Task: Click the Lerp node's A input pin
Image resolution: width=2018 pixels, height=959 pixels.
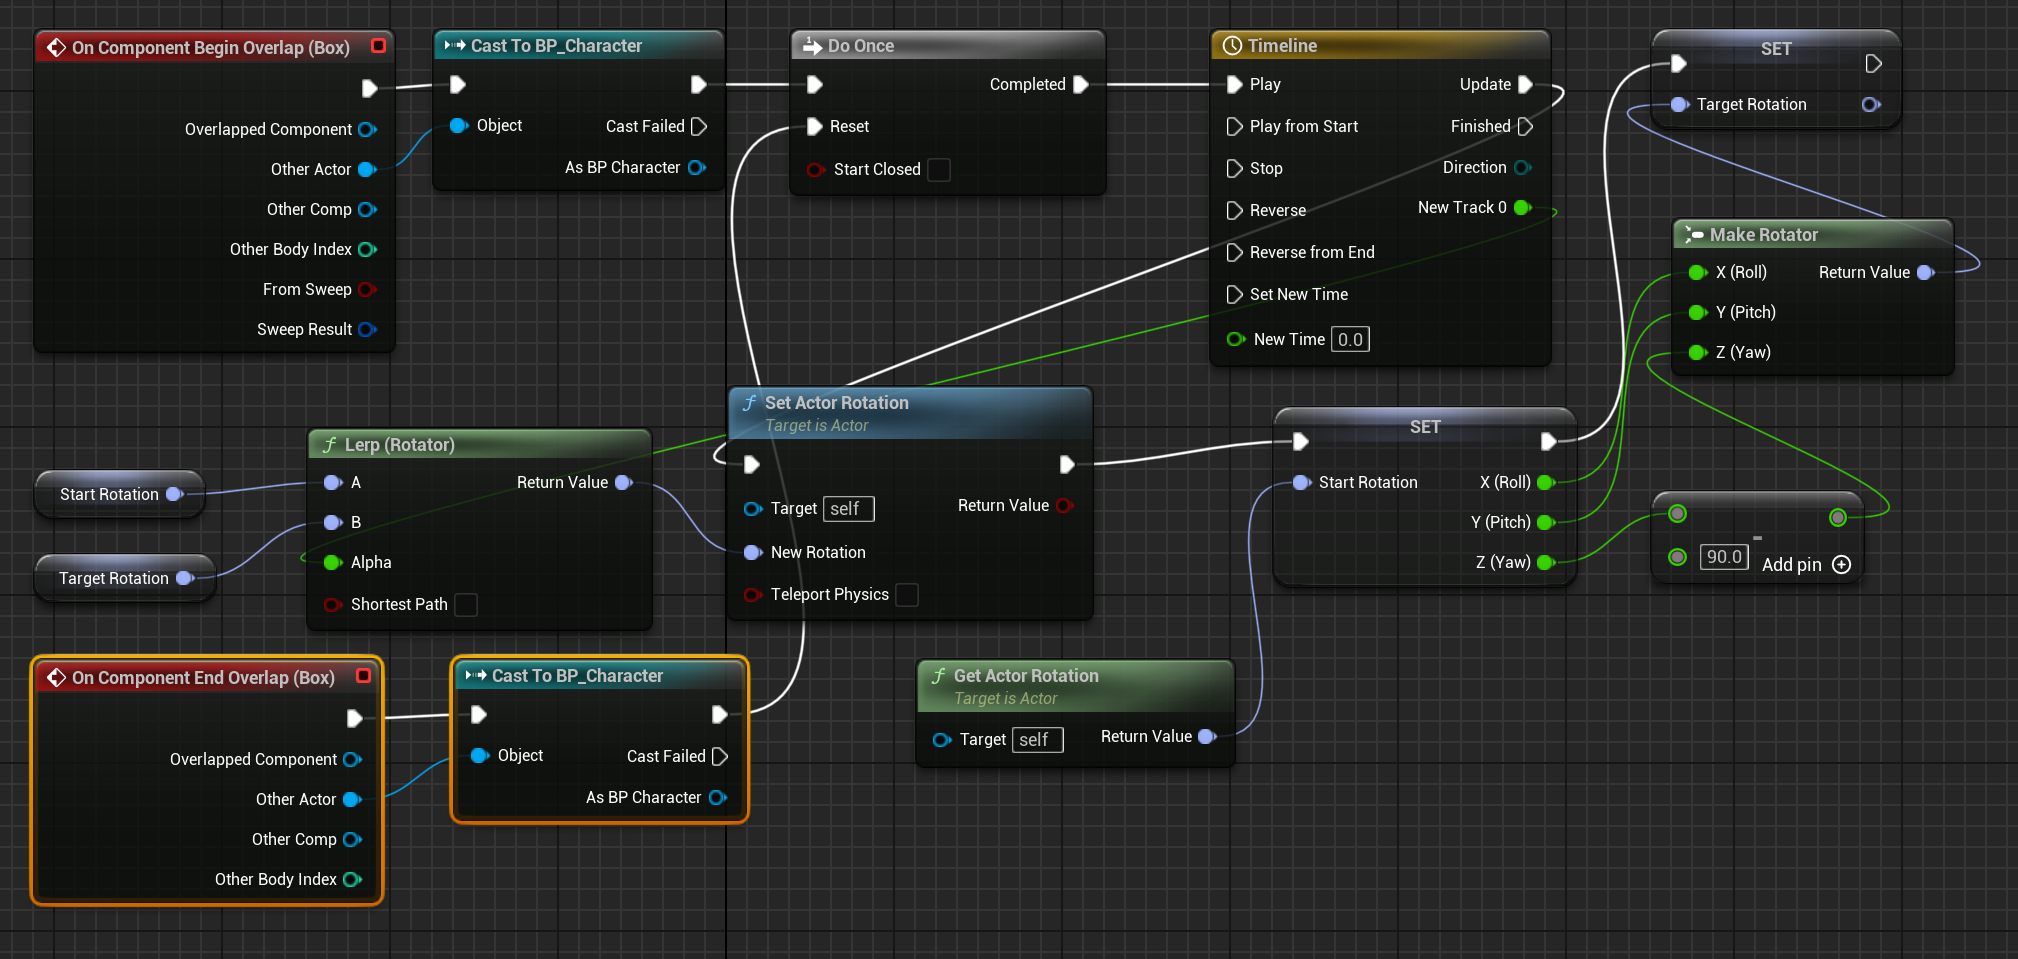Action: click(333, 483)
